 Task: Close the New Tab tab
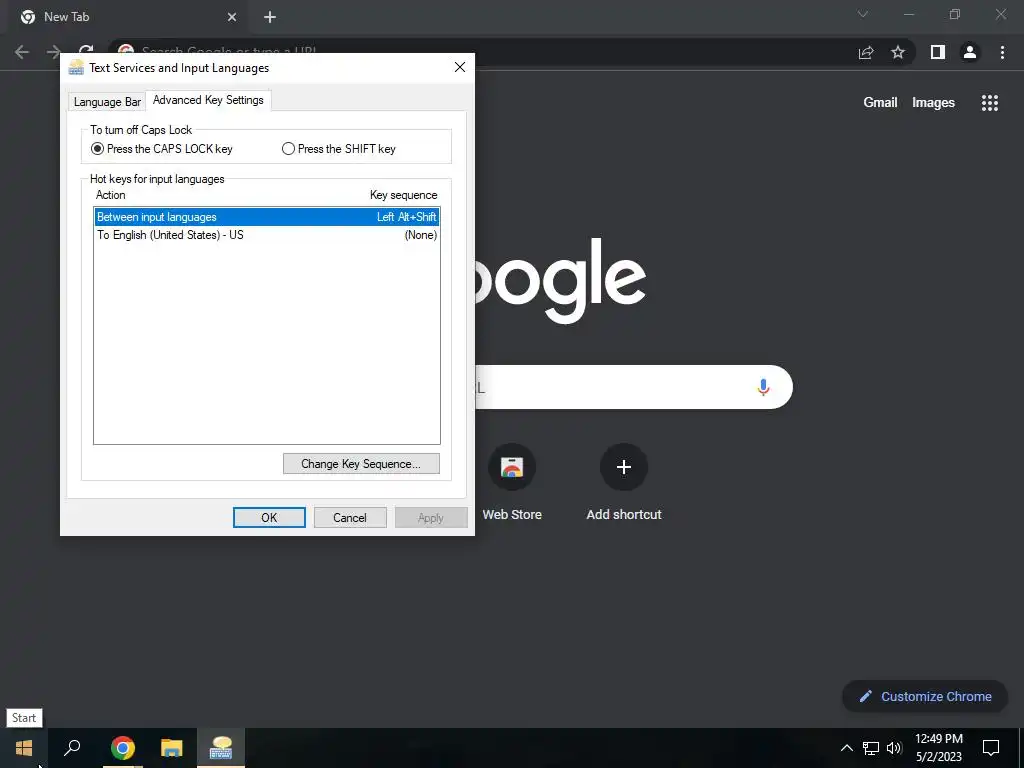coord(232,17)
